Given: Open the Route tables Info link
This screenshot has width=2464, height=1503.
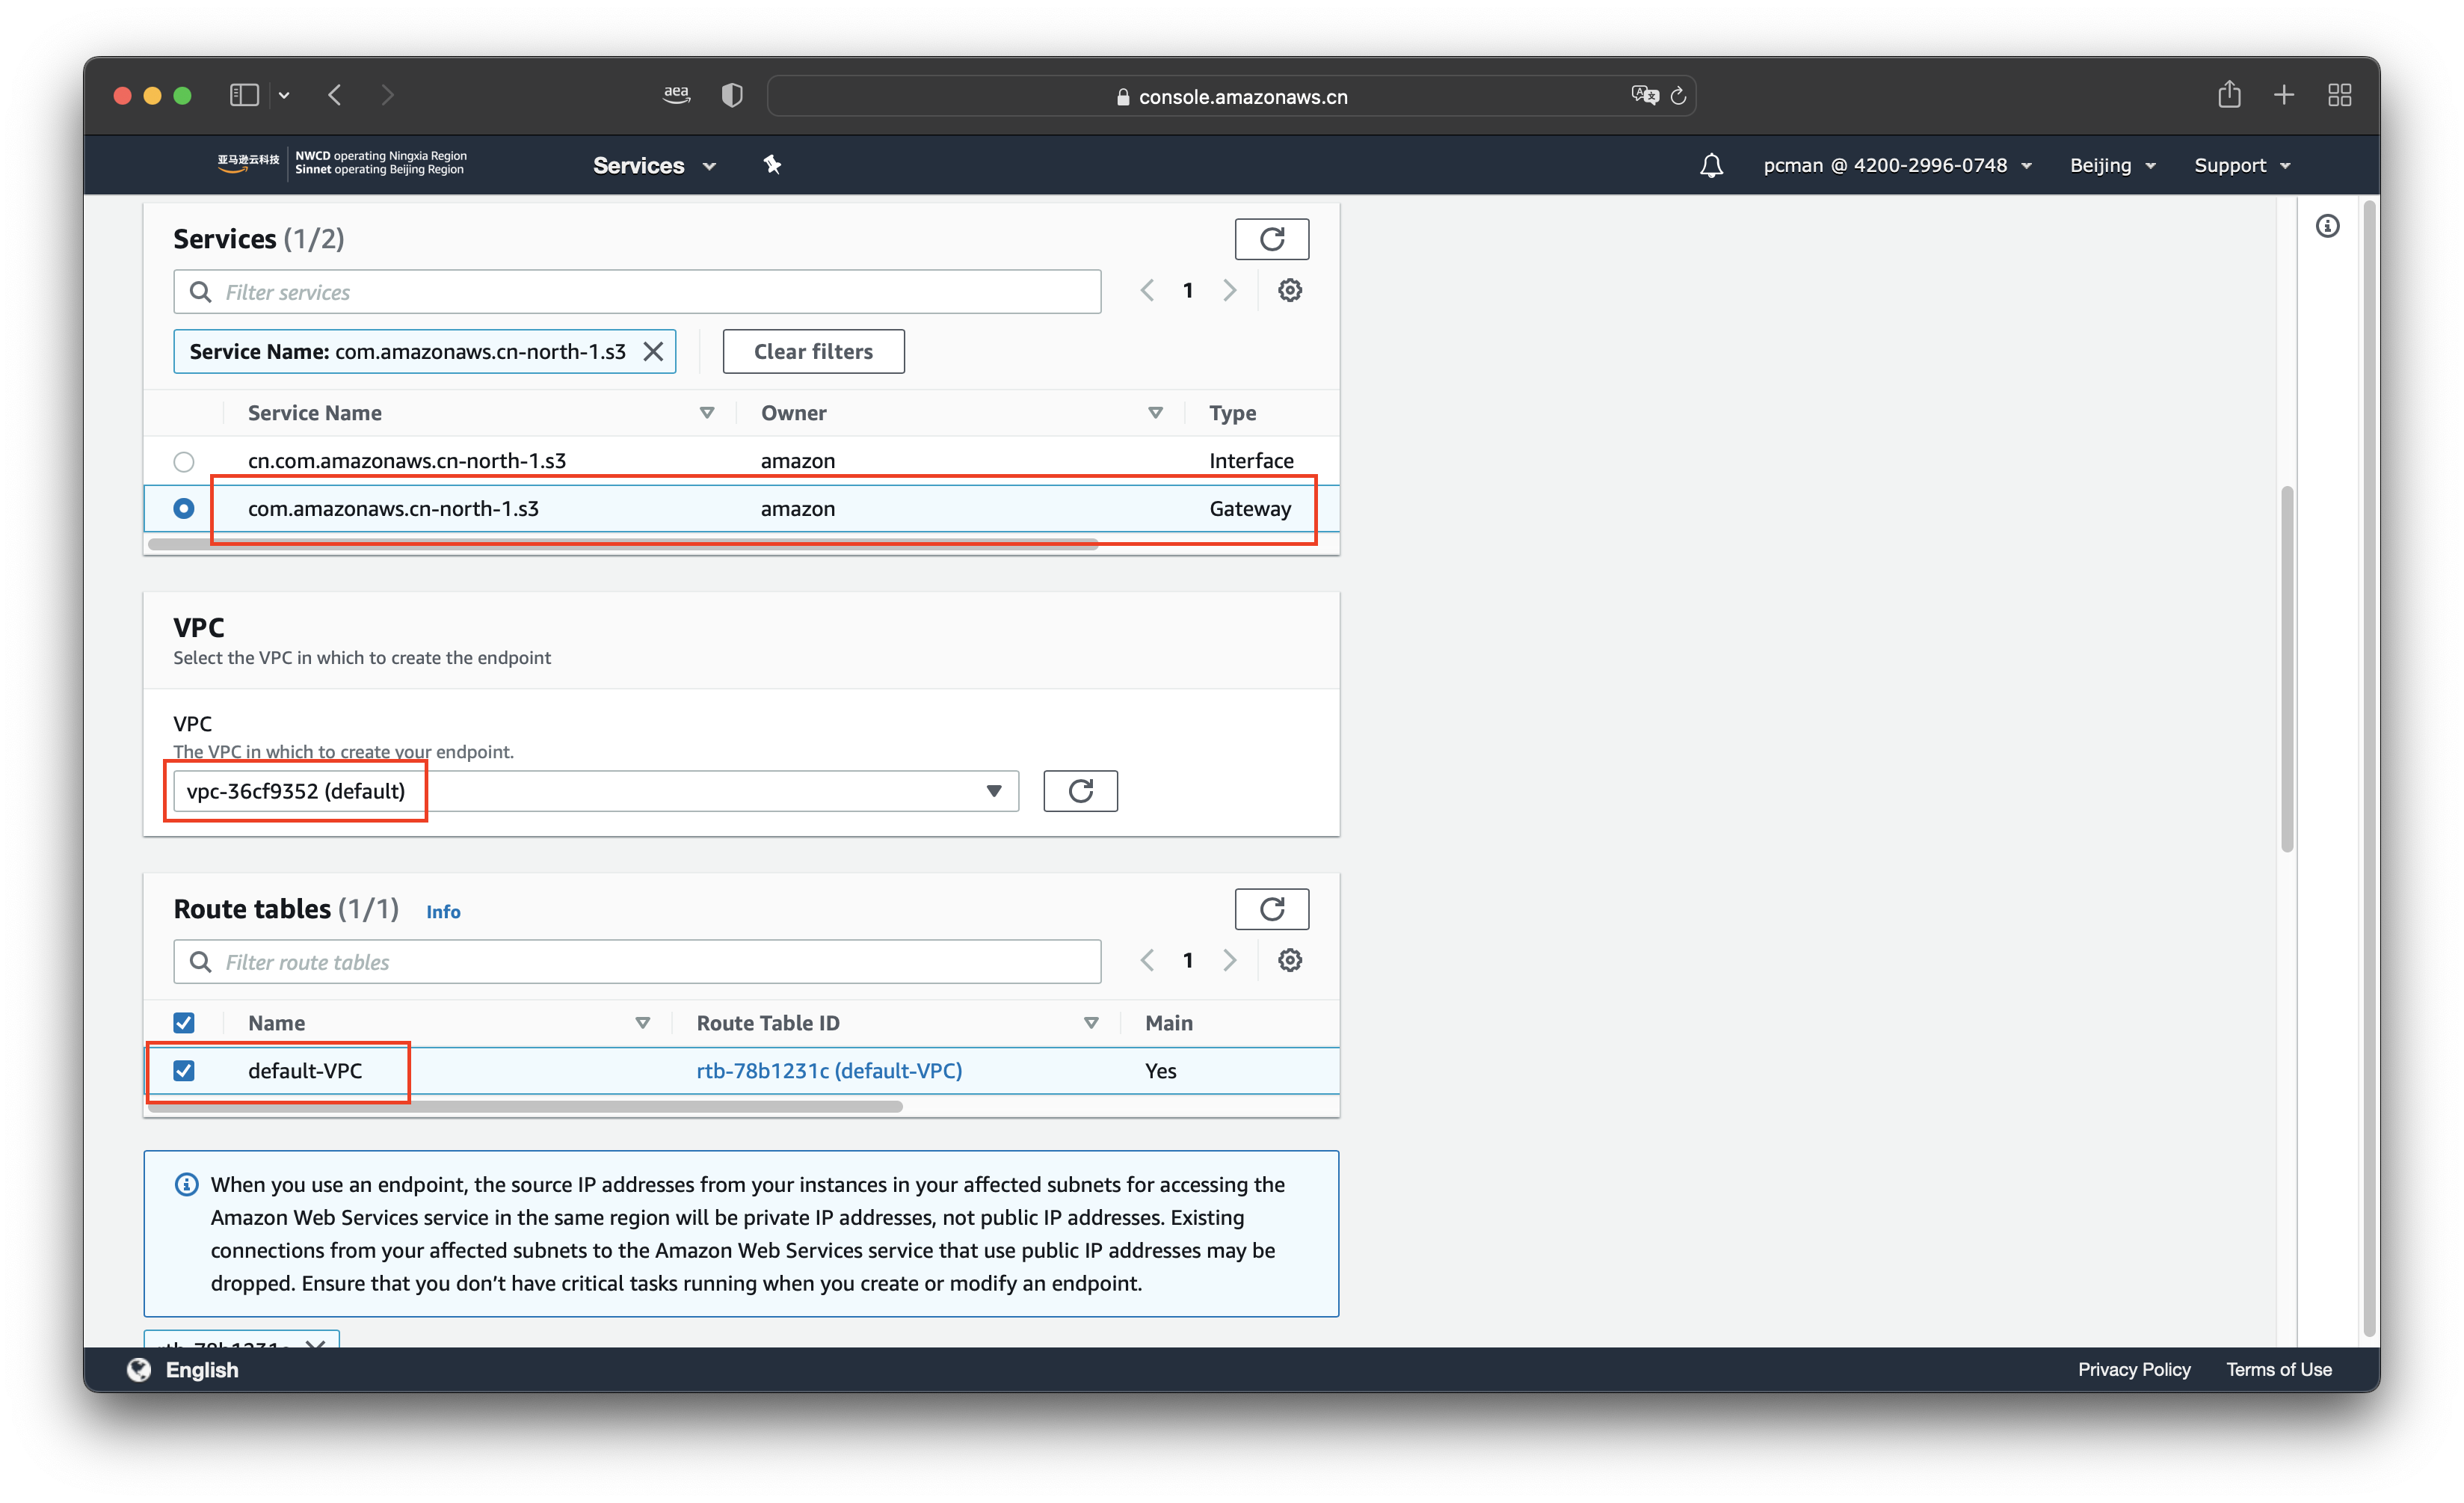Looking at the screenshot, I should (443, 911).
